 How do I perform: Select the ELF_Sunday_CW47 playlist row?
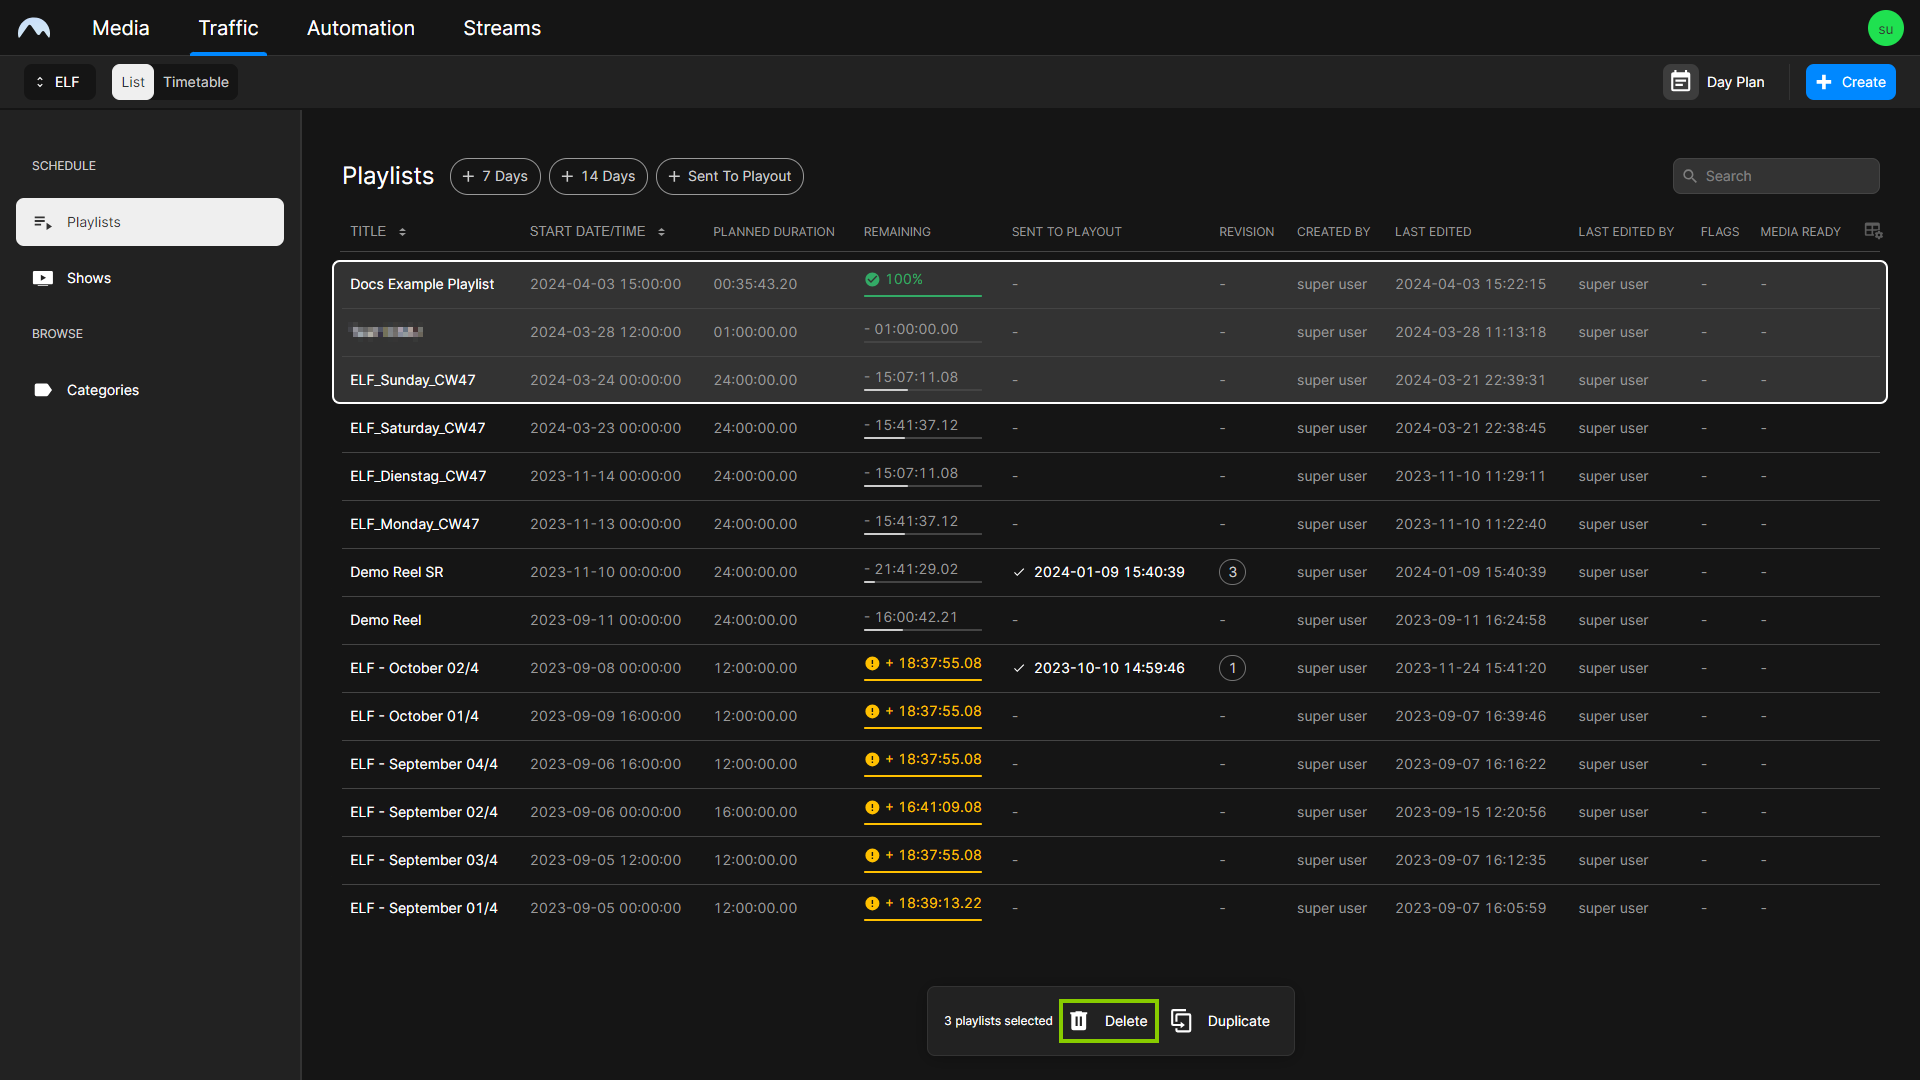click(413, 380)
